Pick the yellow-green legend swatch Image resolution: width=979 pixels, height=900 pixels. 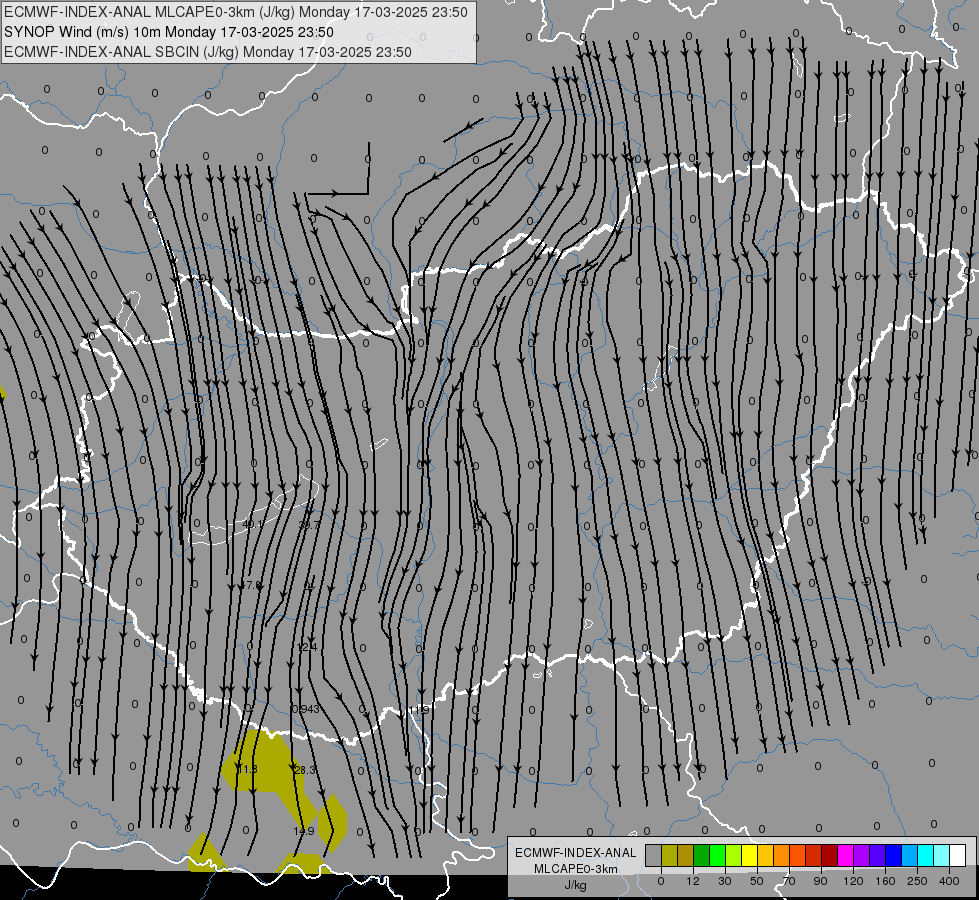pyautogui.click(x=734, y=855)
